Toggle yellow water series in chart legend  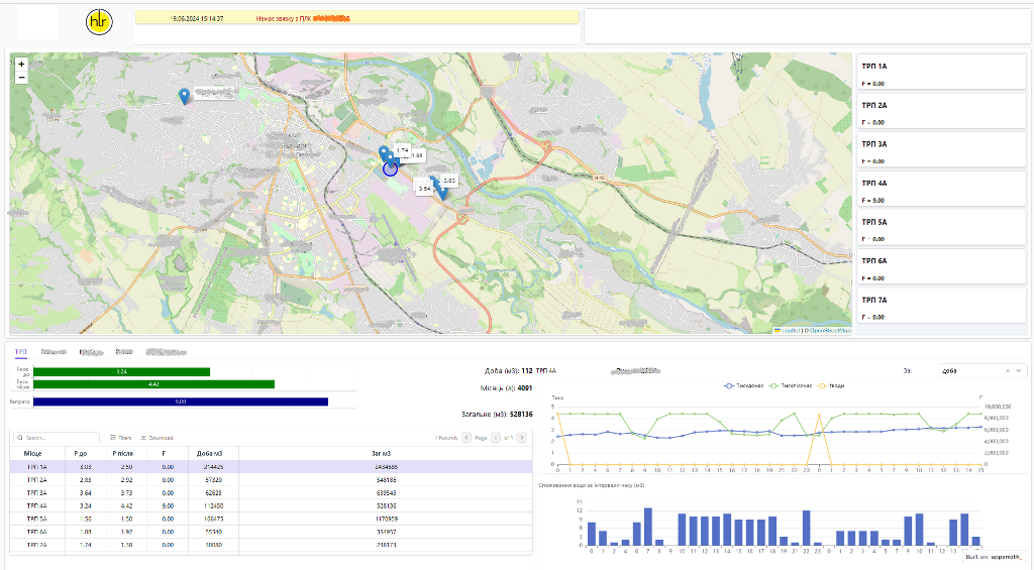pos(831,385)
